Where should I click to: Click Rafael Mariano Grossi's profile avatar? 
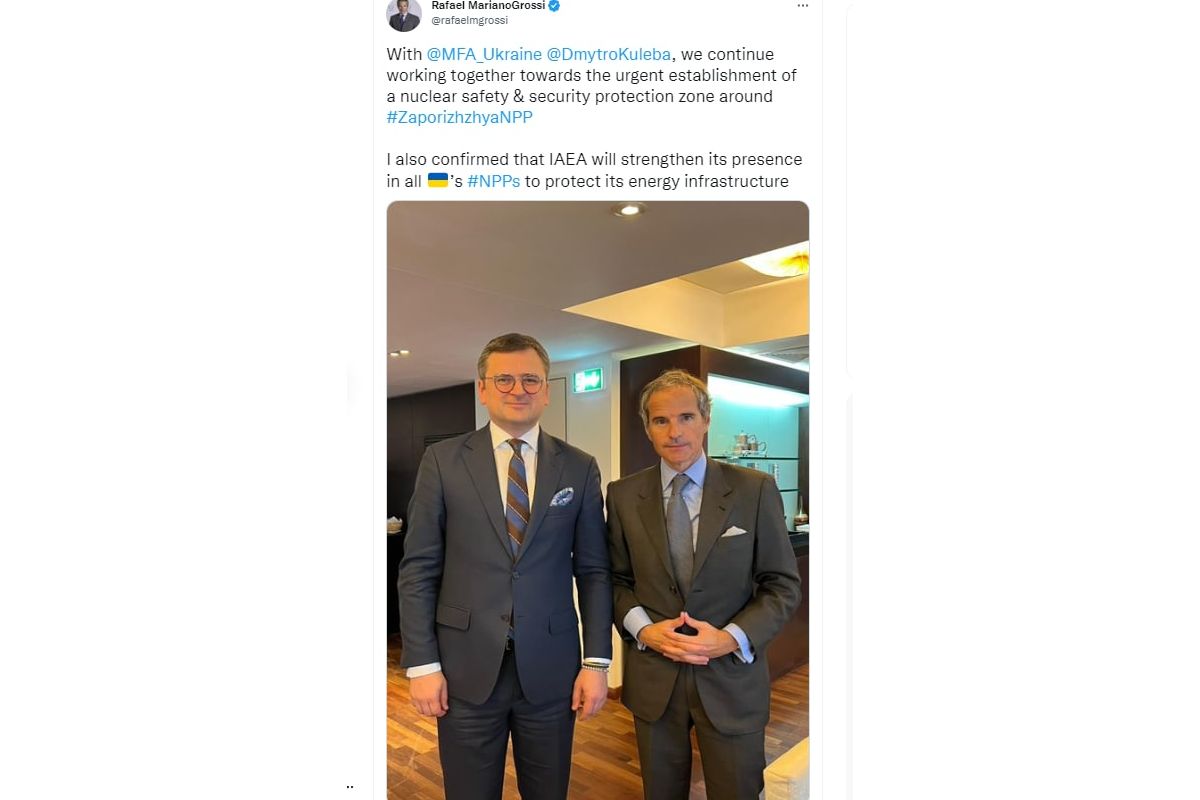(x=404, y=15)
